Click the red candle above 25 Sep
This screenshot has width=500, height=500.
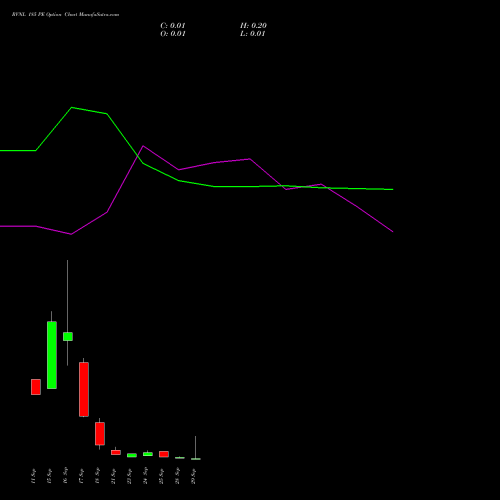(164, 454)
